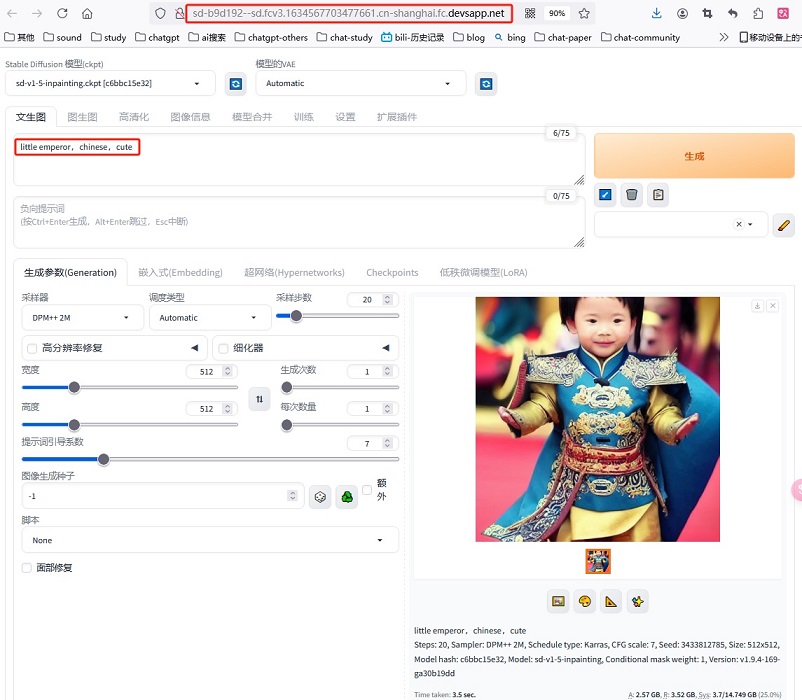Enable the Hires fix checkbox
Viewport: 802px width, 700px height.
pos(32,349)
